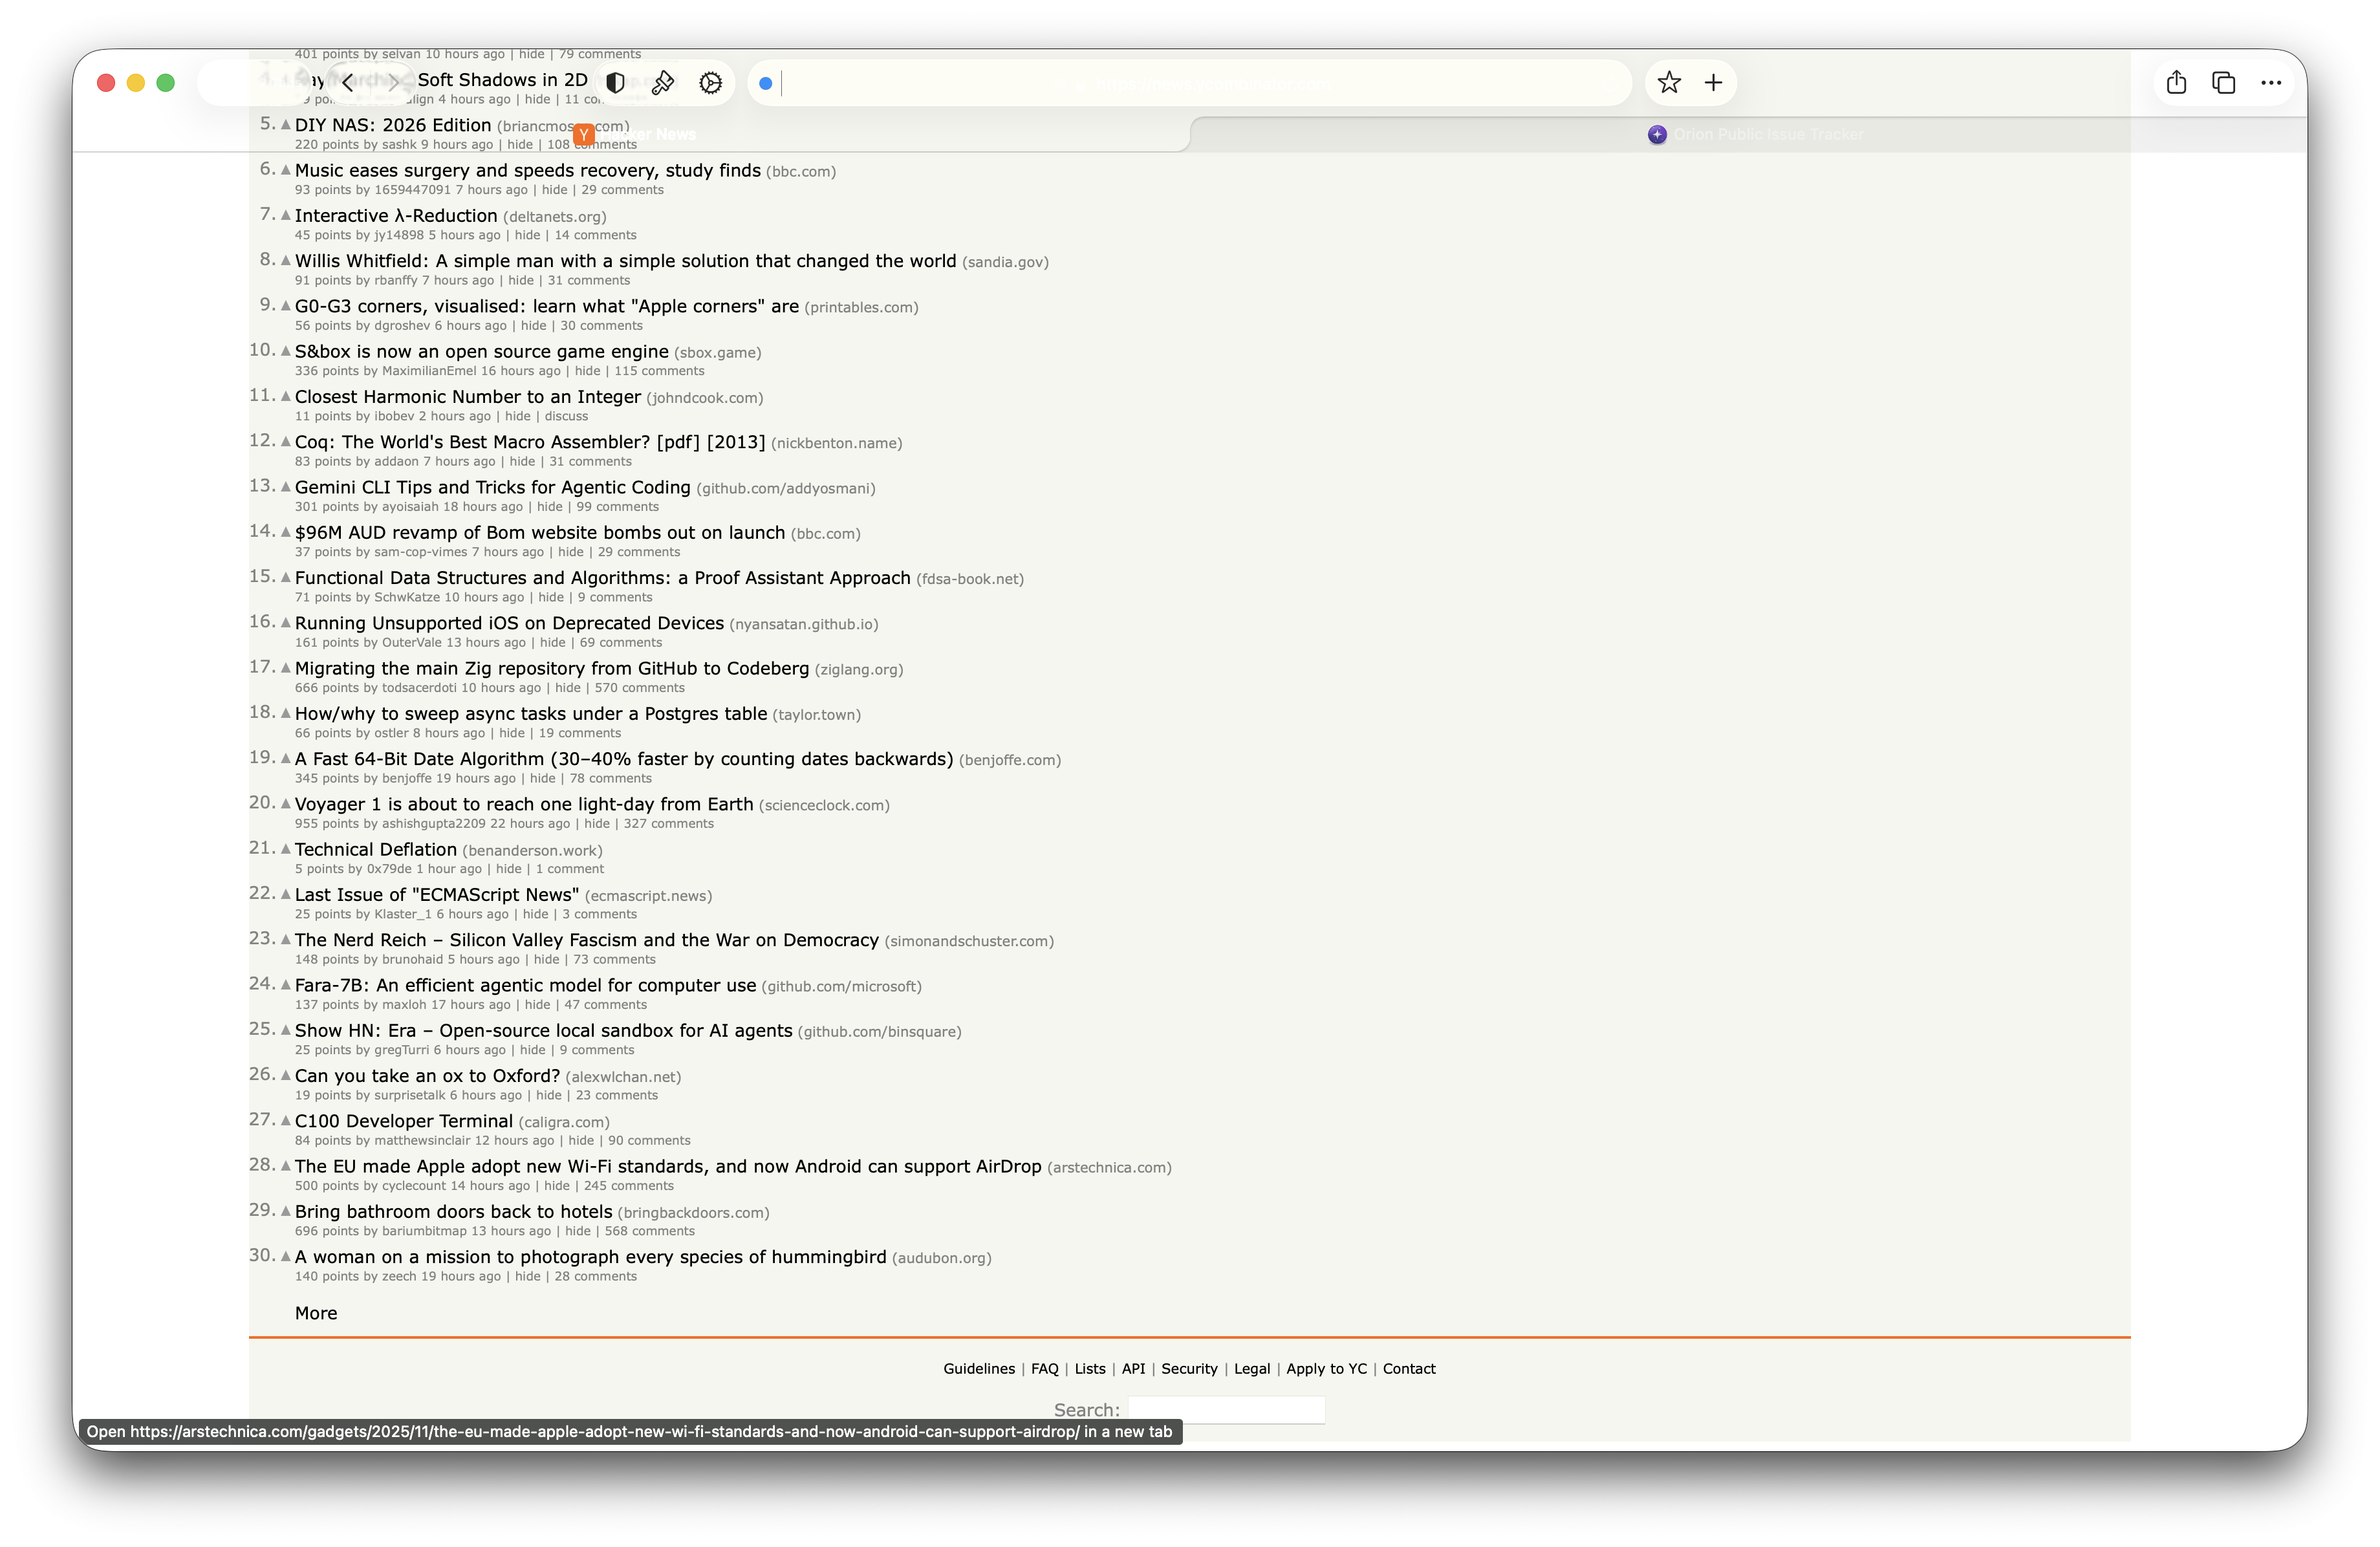Switch to the Hacker News tab

pos(640,134)
